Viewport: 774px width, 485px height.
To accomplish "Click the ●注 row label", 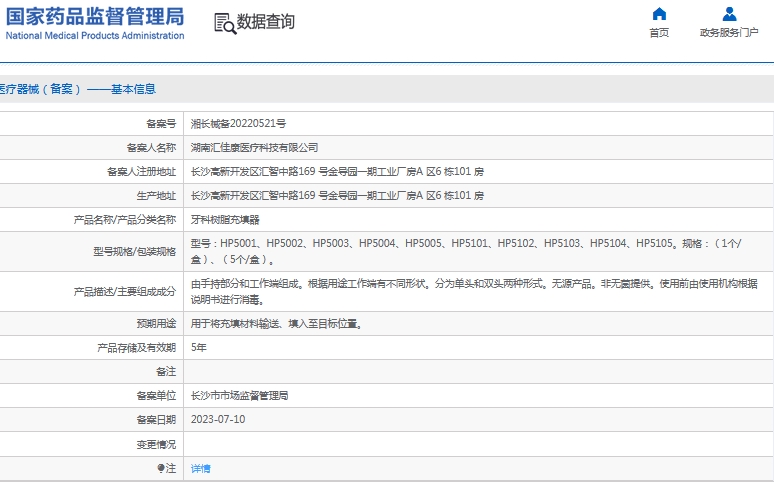I will click(166, 468).
